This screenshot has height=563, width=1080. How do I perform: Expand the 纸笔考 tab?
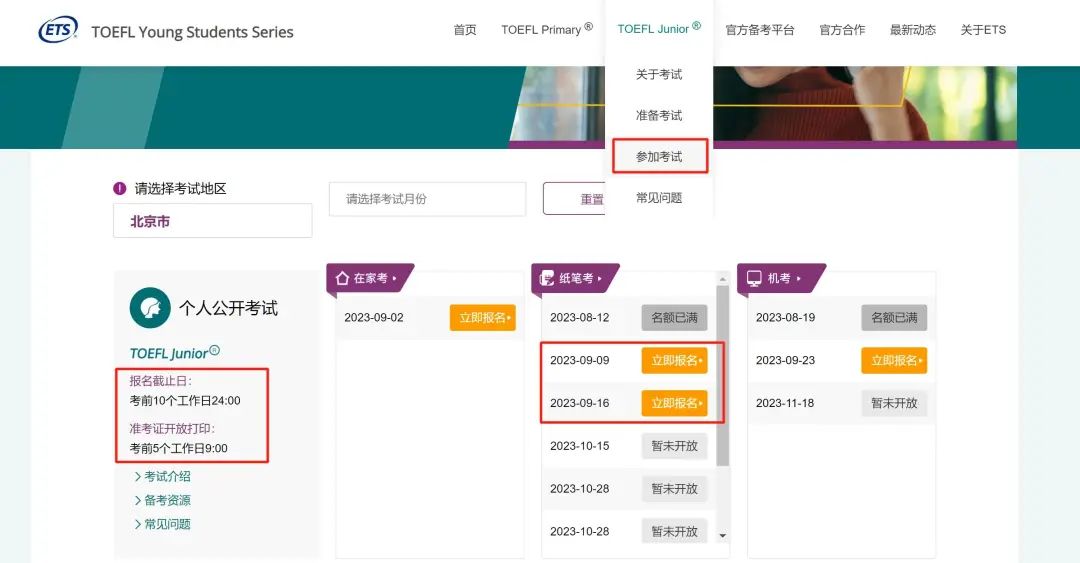(575, 278)
